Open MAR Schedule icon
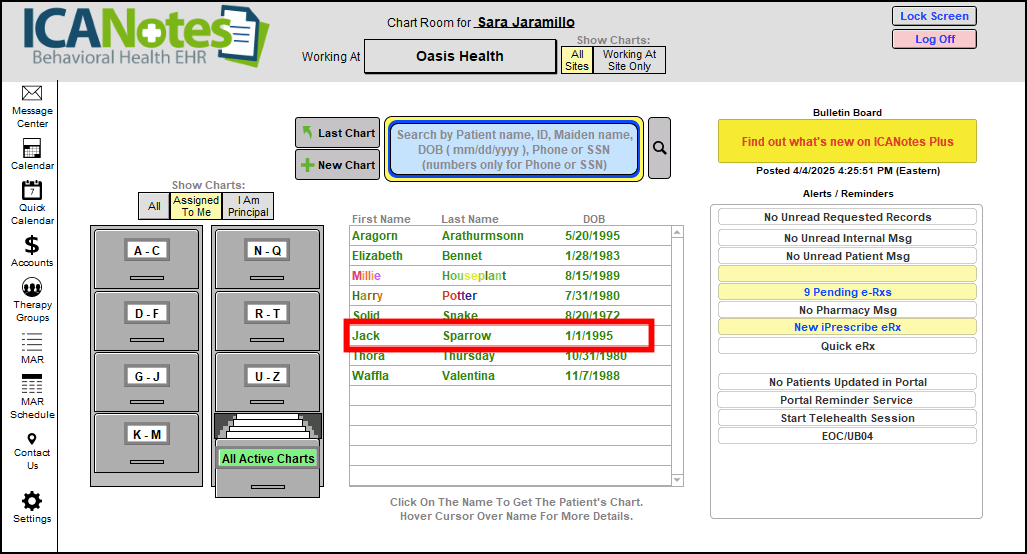 pyautogui.click(x=32, y=385)
